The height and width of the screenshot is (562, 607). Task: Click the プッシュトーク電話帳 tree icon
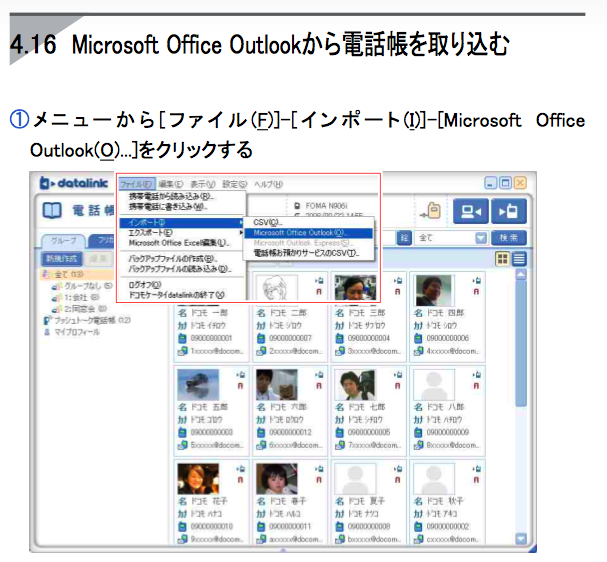tap(47, 320)
